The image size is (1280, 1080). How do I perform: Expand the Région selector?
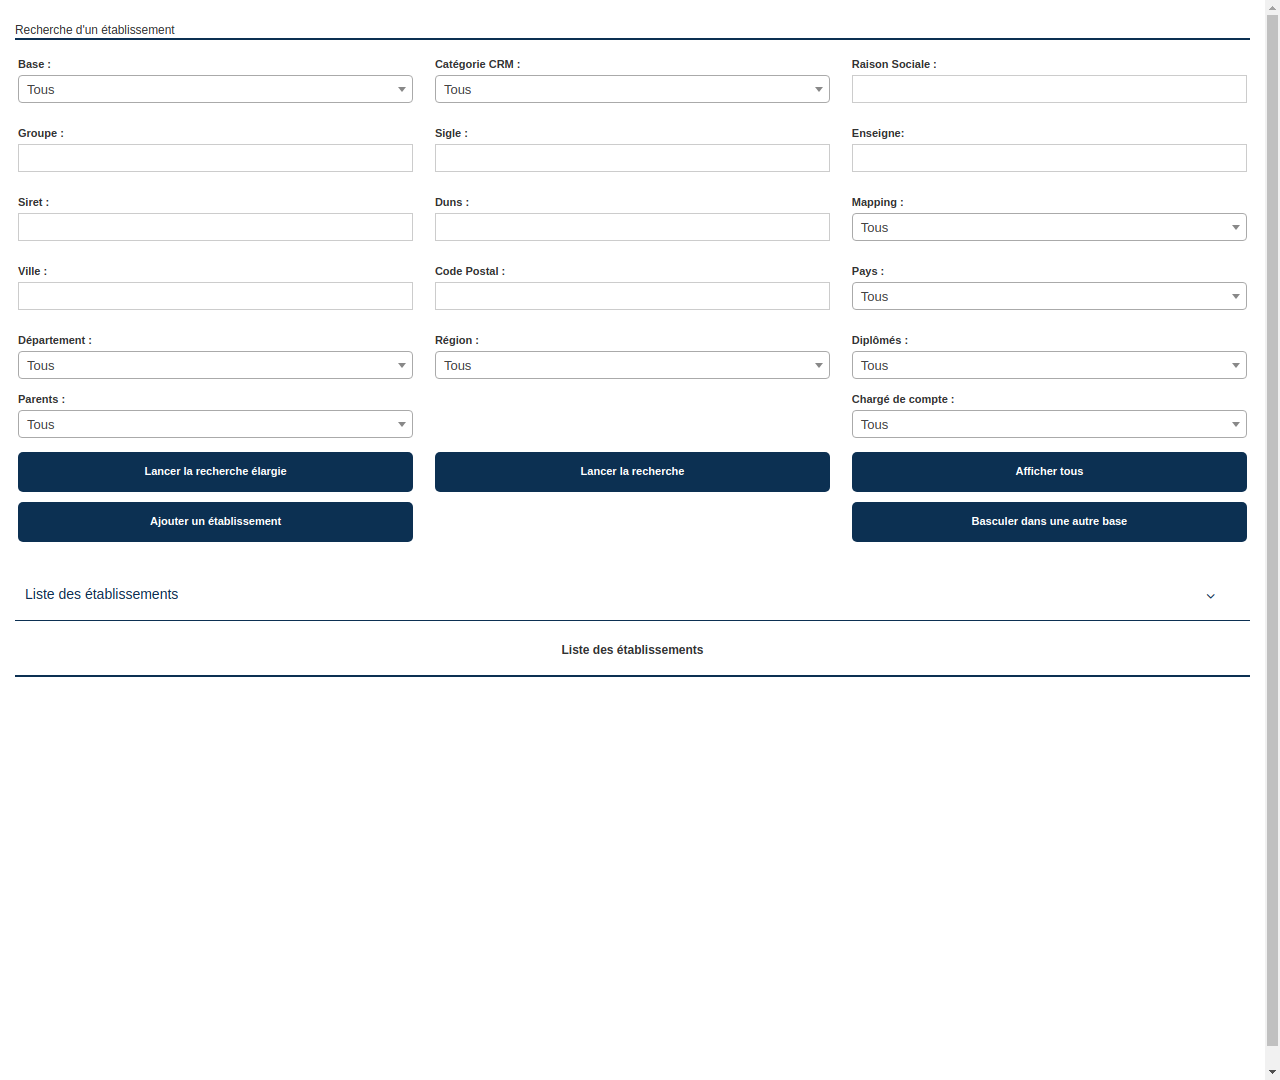pos(632,365)
